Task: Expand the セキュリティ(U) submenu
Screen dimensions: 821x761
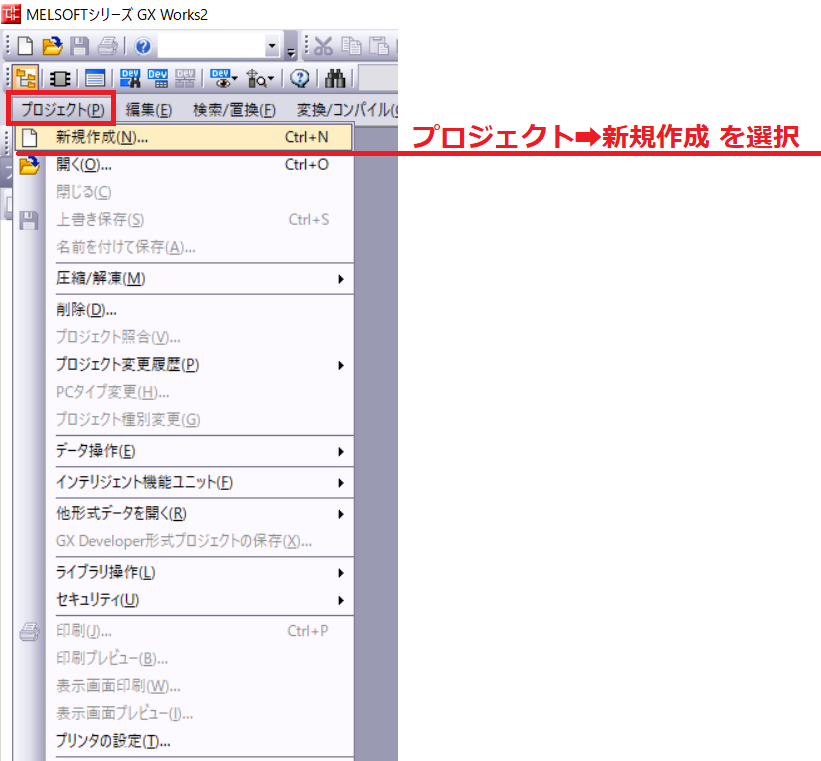Action: (184, 600)
